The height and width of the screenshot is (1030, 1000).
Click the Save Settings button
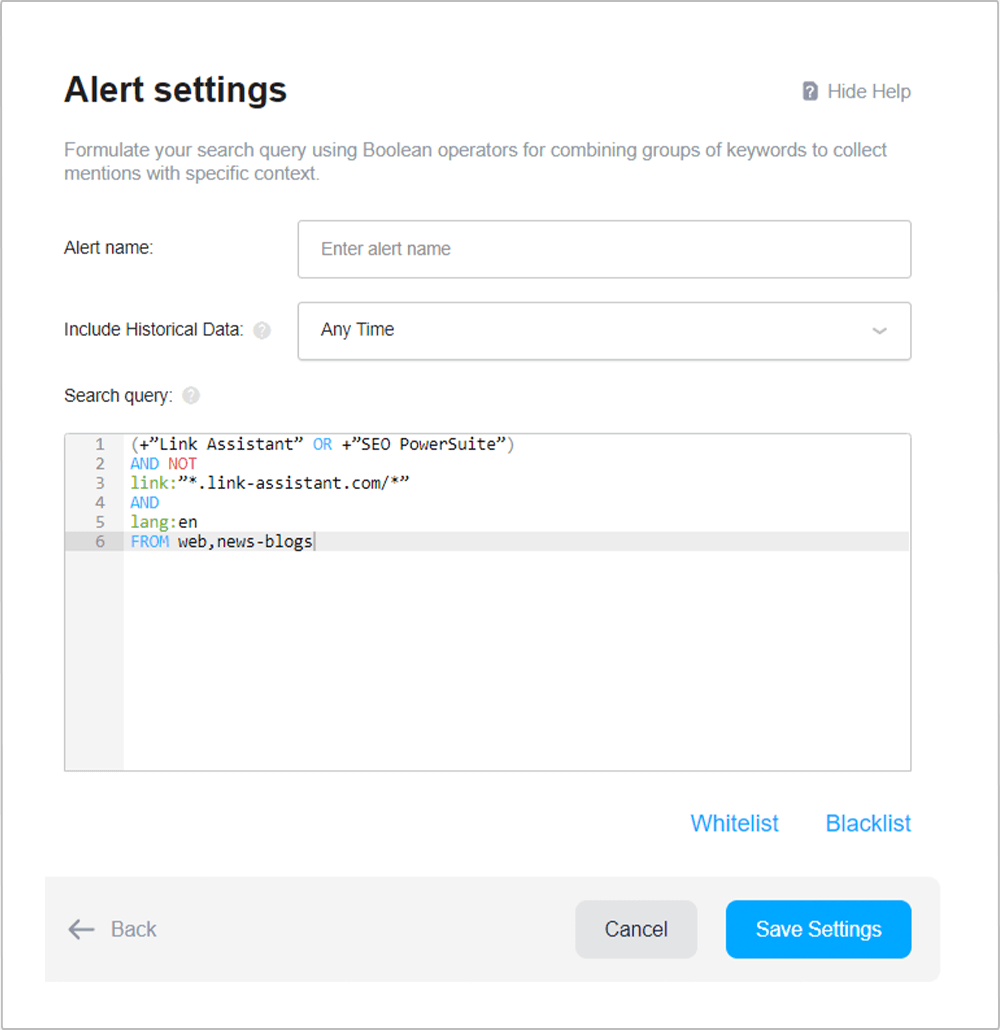(818, 929)
